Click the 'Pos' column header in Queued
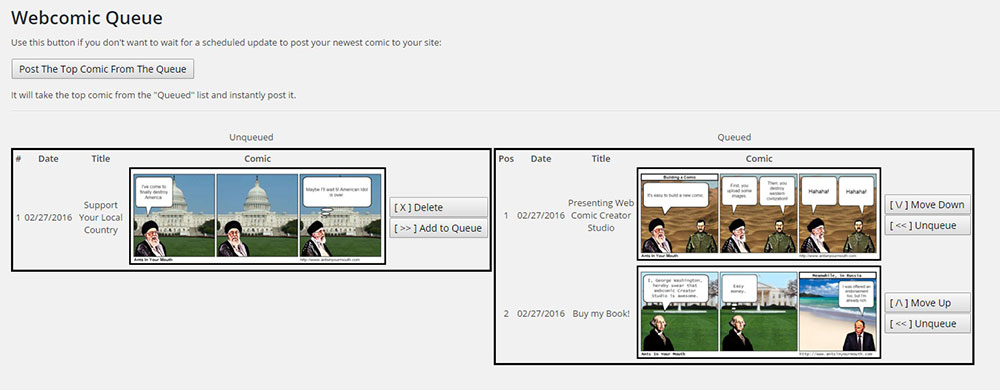1000x390 pixels. pyautogui.click(x=506, y=159)
